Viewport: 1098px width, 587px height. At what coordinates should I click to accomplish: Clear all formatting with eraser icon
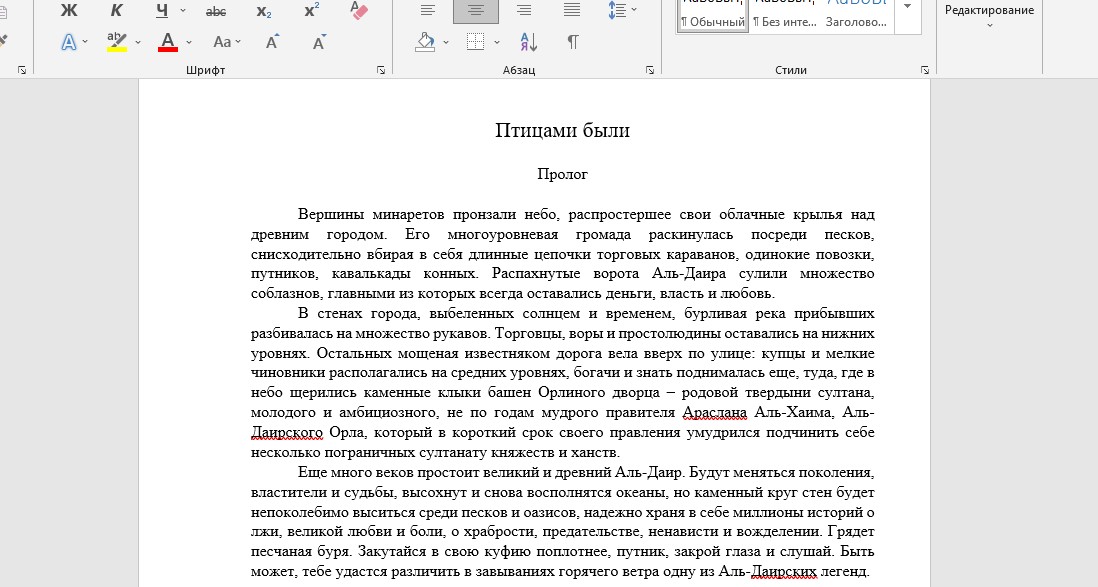click(359, 11)
